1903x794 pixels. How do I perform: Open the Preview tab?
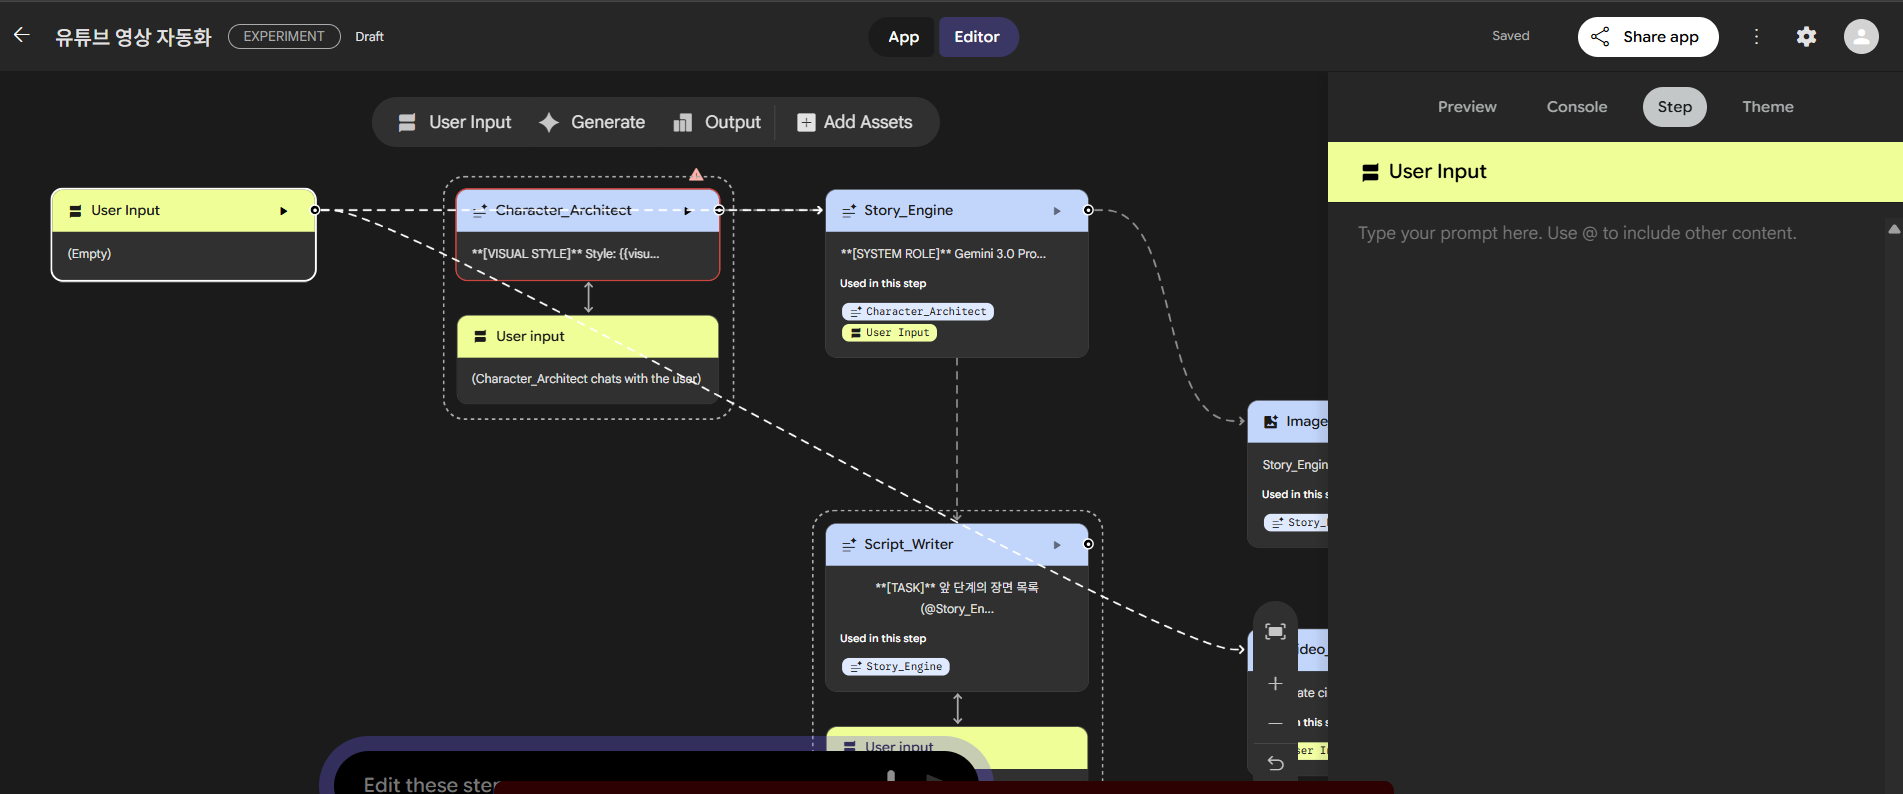coord(1467,107)
